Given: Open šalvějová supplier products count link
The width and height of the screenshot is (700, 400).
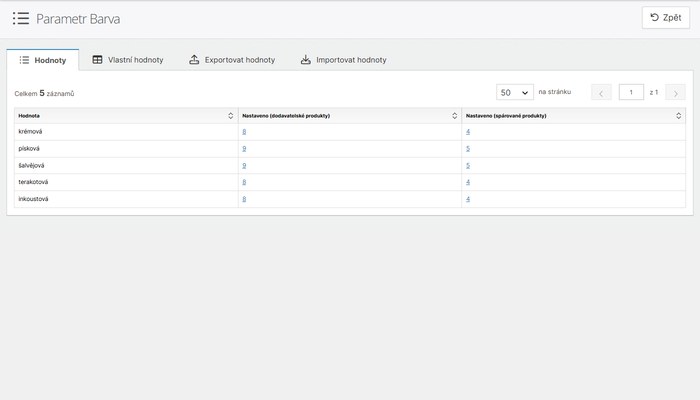Looking at the screenshot, I should [244, 166].
